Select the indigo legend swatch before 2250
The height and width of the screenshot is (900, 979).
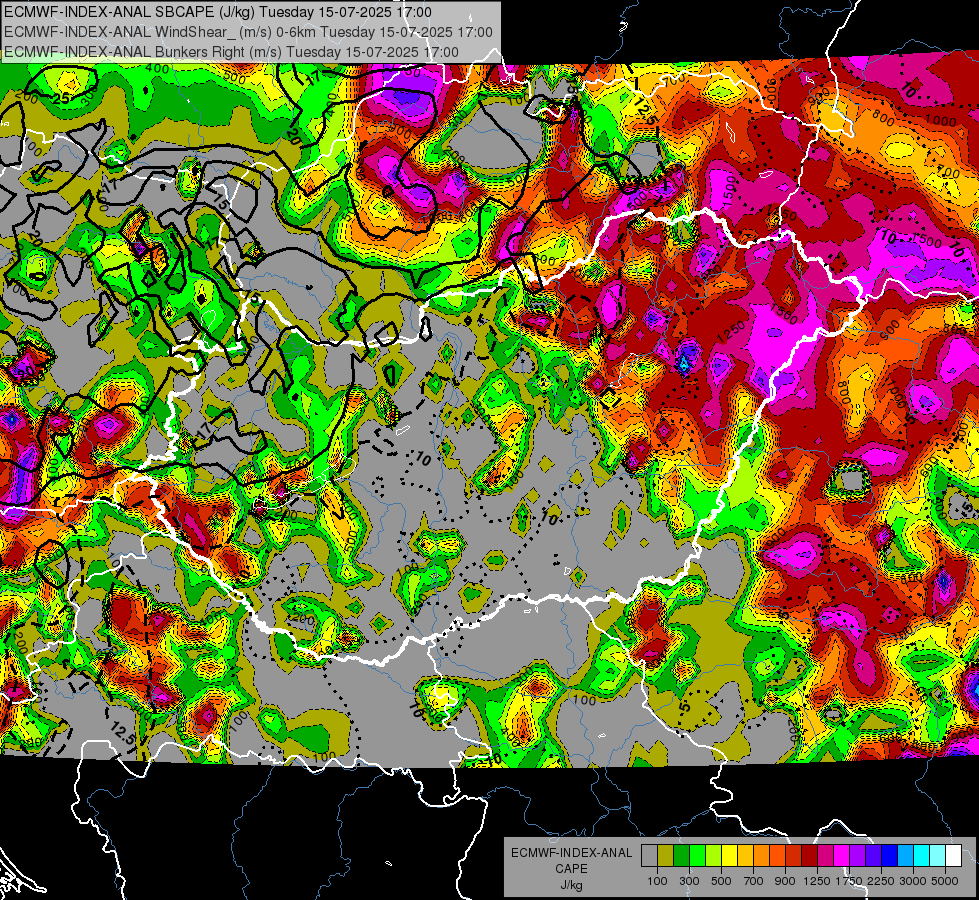pos(873,856)
